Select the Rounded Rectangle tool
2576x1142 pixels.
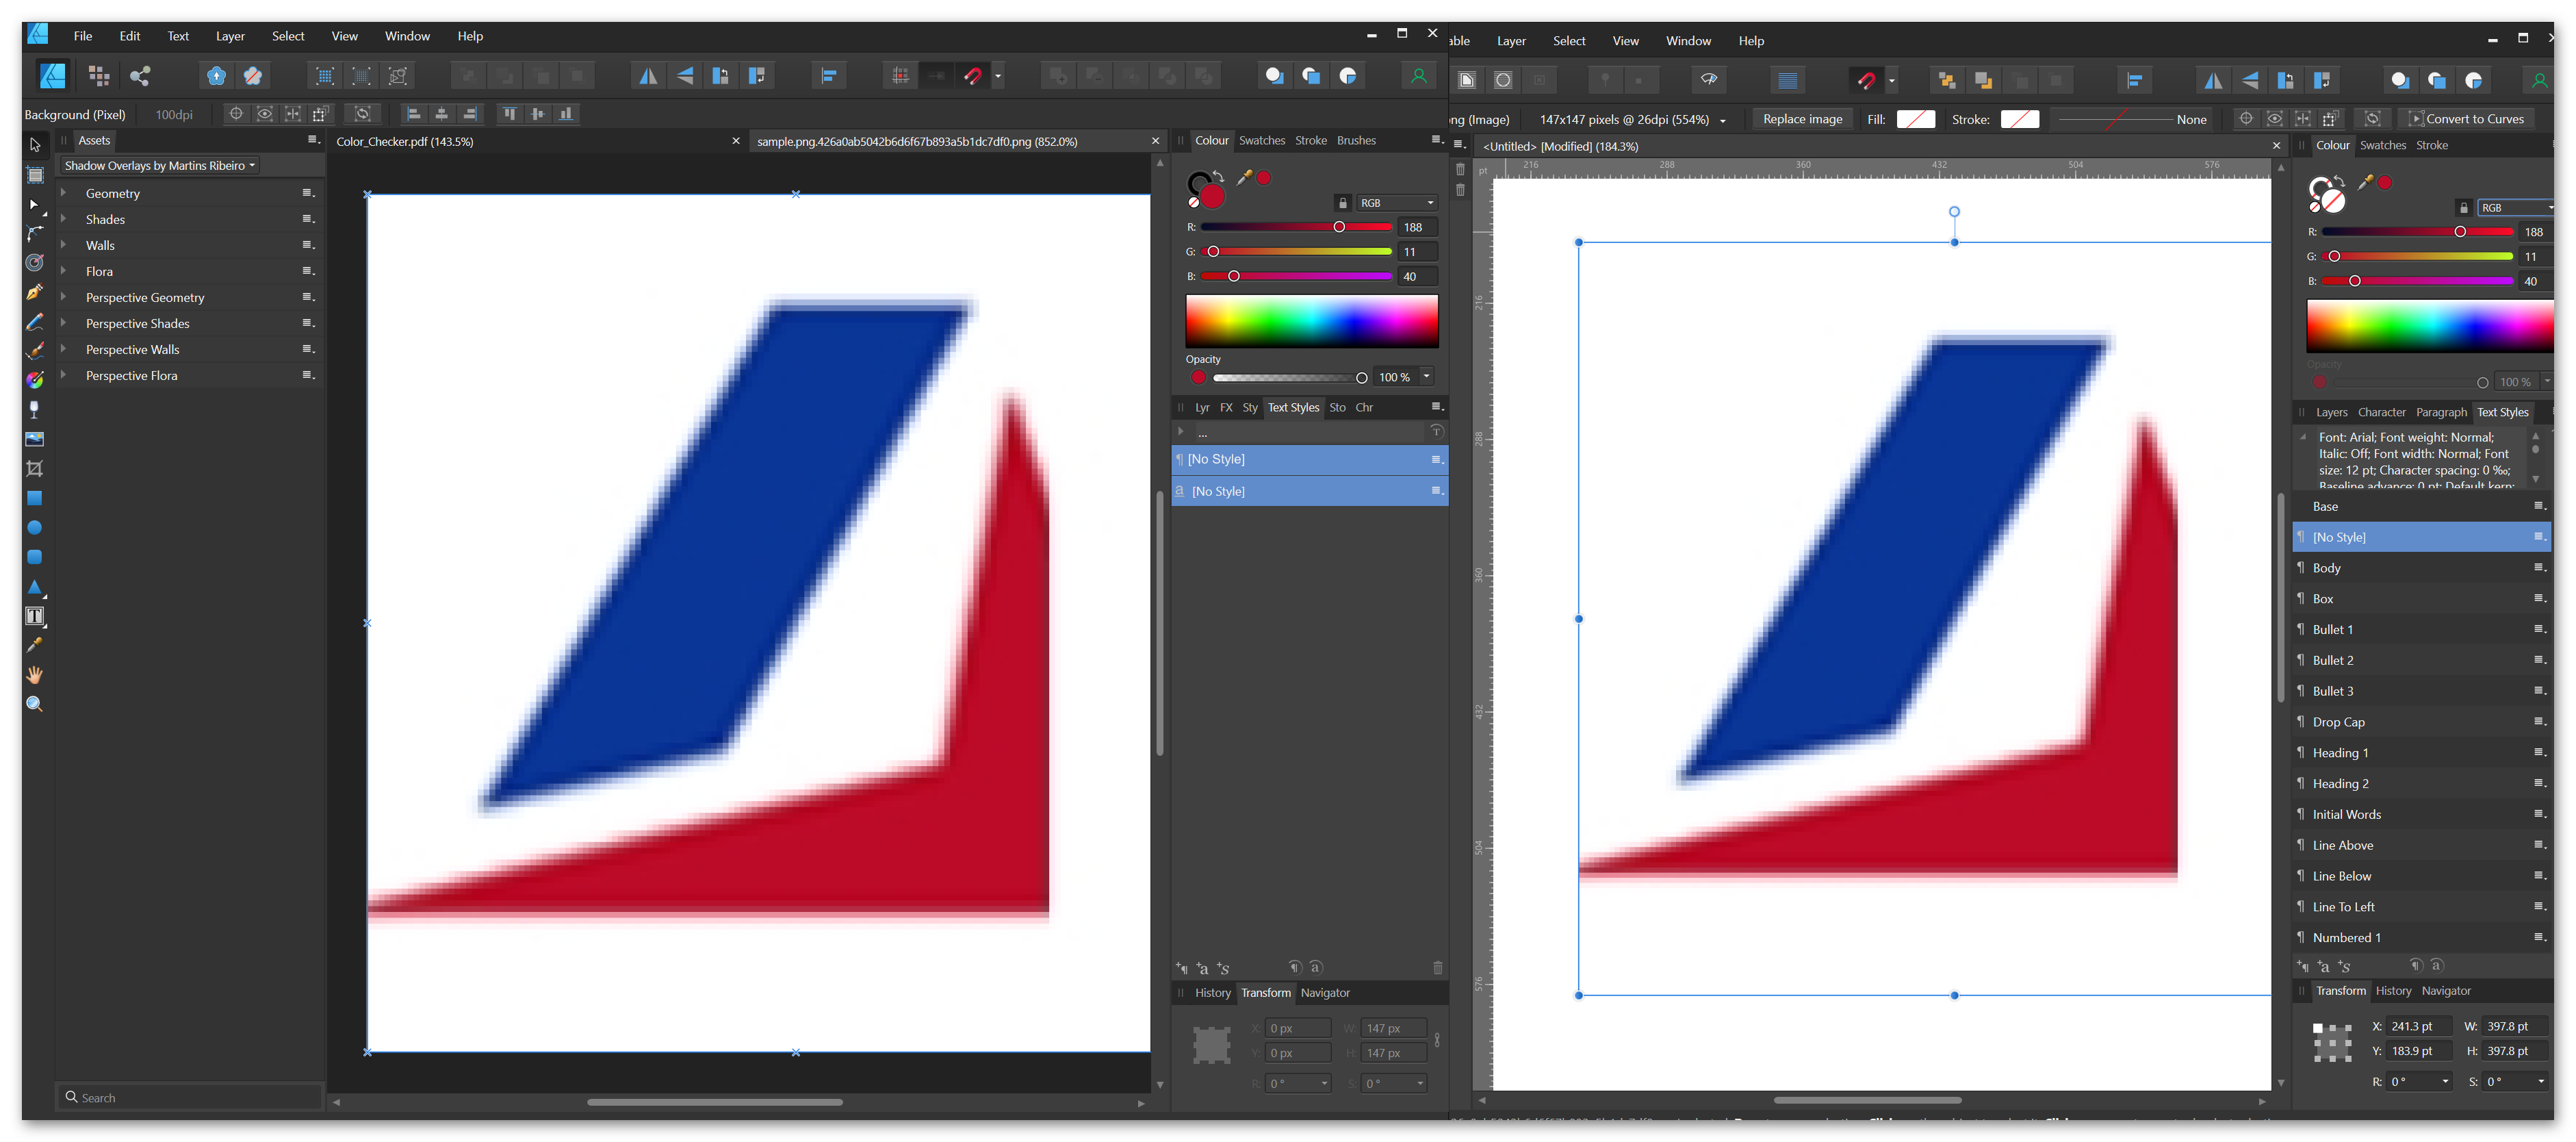click(x=35, y=557)
